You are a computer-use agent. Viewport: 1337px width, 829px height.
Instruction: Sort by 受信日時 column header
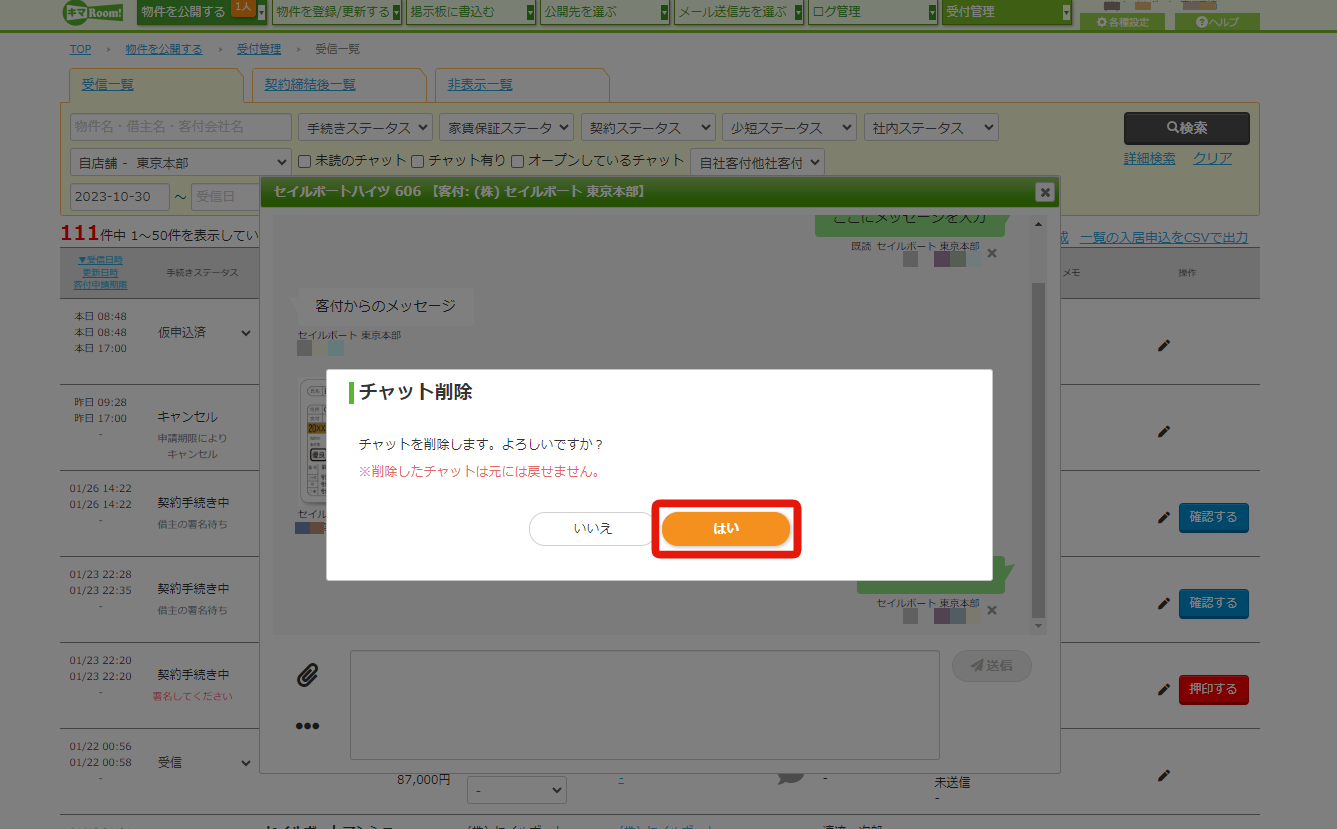coord(100,260)
